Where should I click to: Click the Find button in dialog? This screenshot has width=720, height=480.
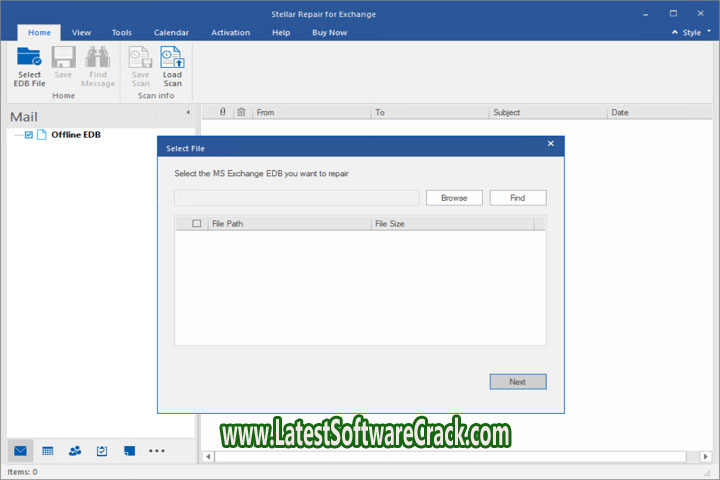(x=518, y=198)
